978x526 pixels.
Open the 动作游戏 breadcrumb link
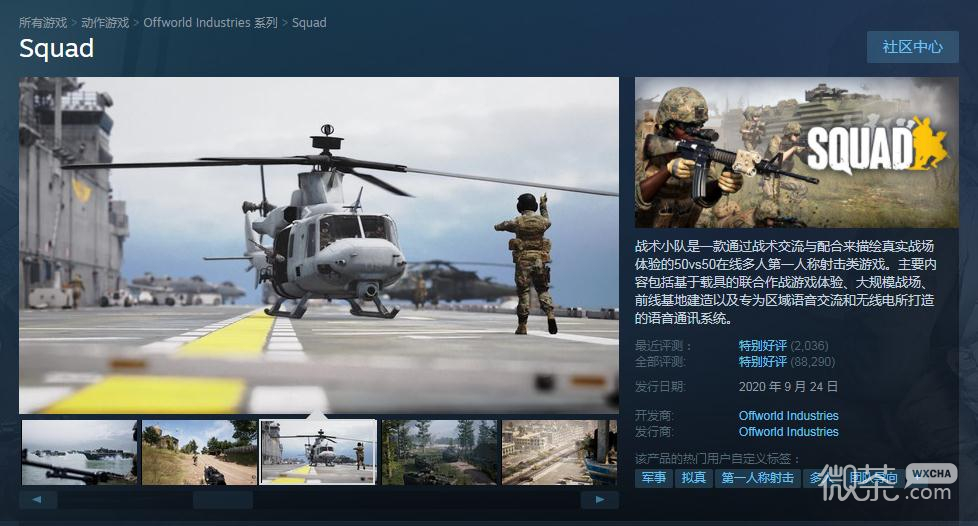click(105, 22)
